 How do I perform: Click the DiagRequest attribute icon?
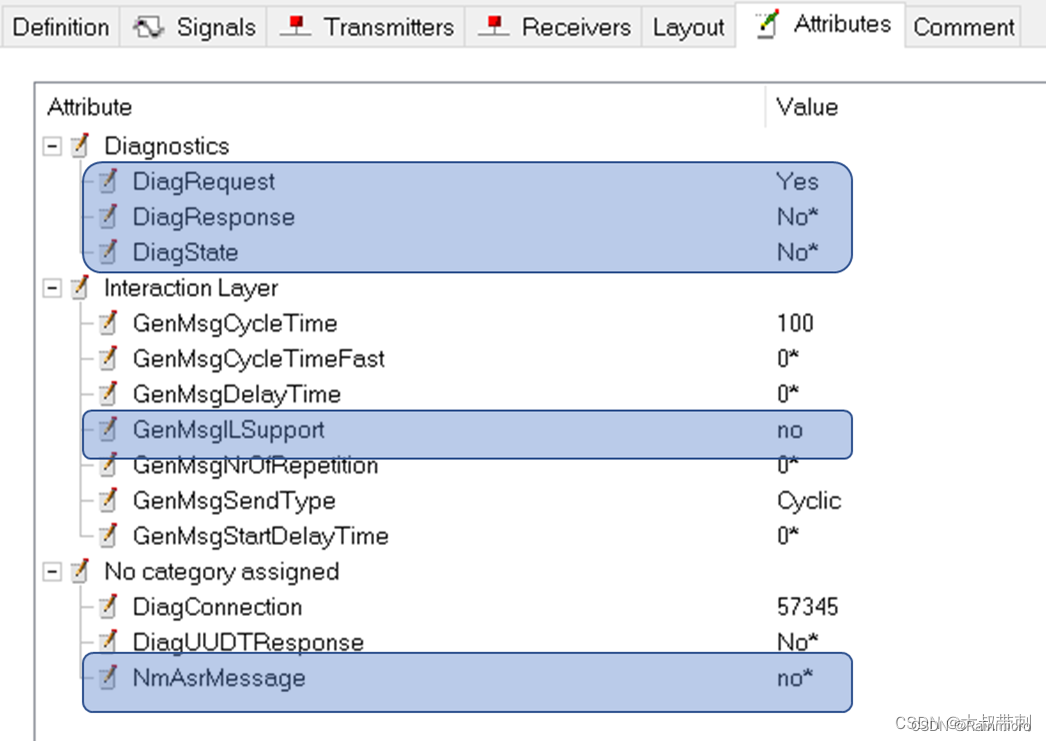click(108, 181)
